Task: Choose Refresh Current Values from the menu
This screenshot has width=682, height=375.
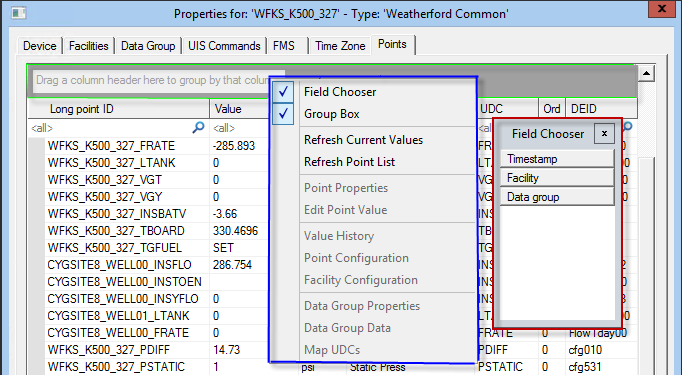Action: click(x=363, y=140)
